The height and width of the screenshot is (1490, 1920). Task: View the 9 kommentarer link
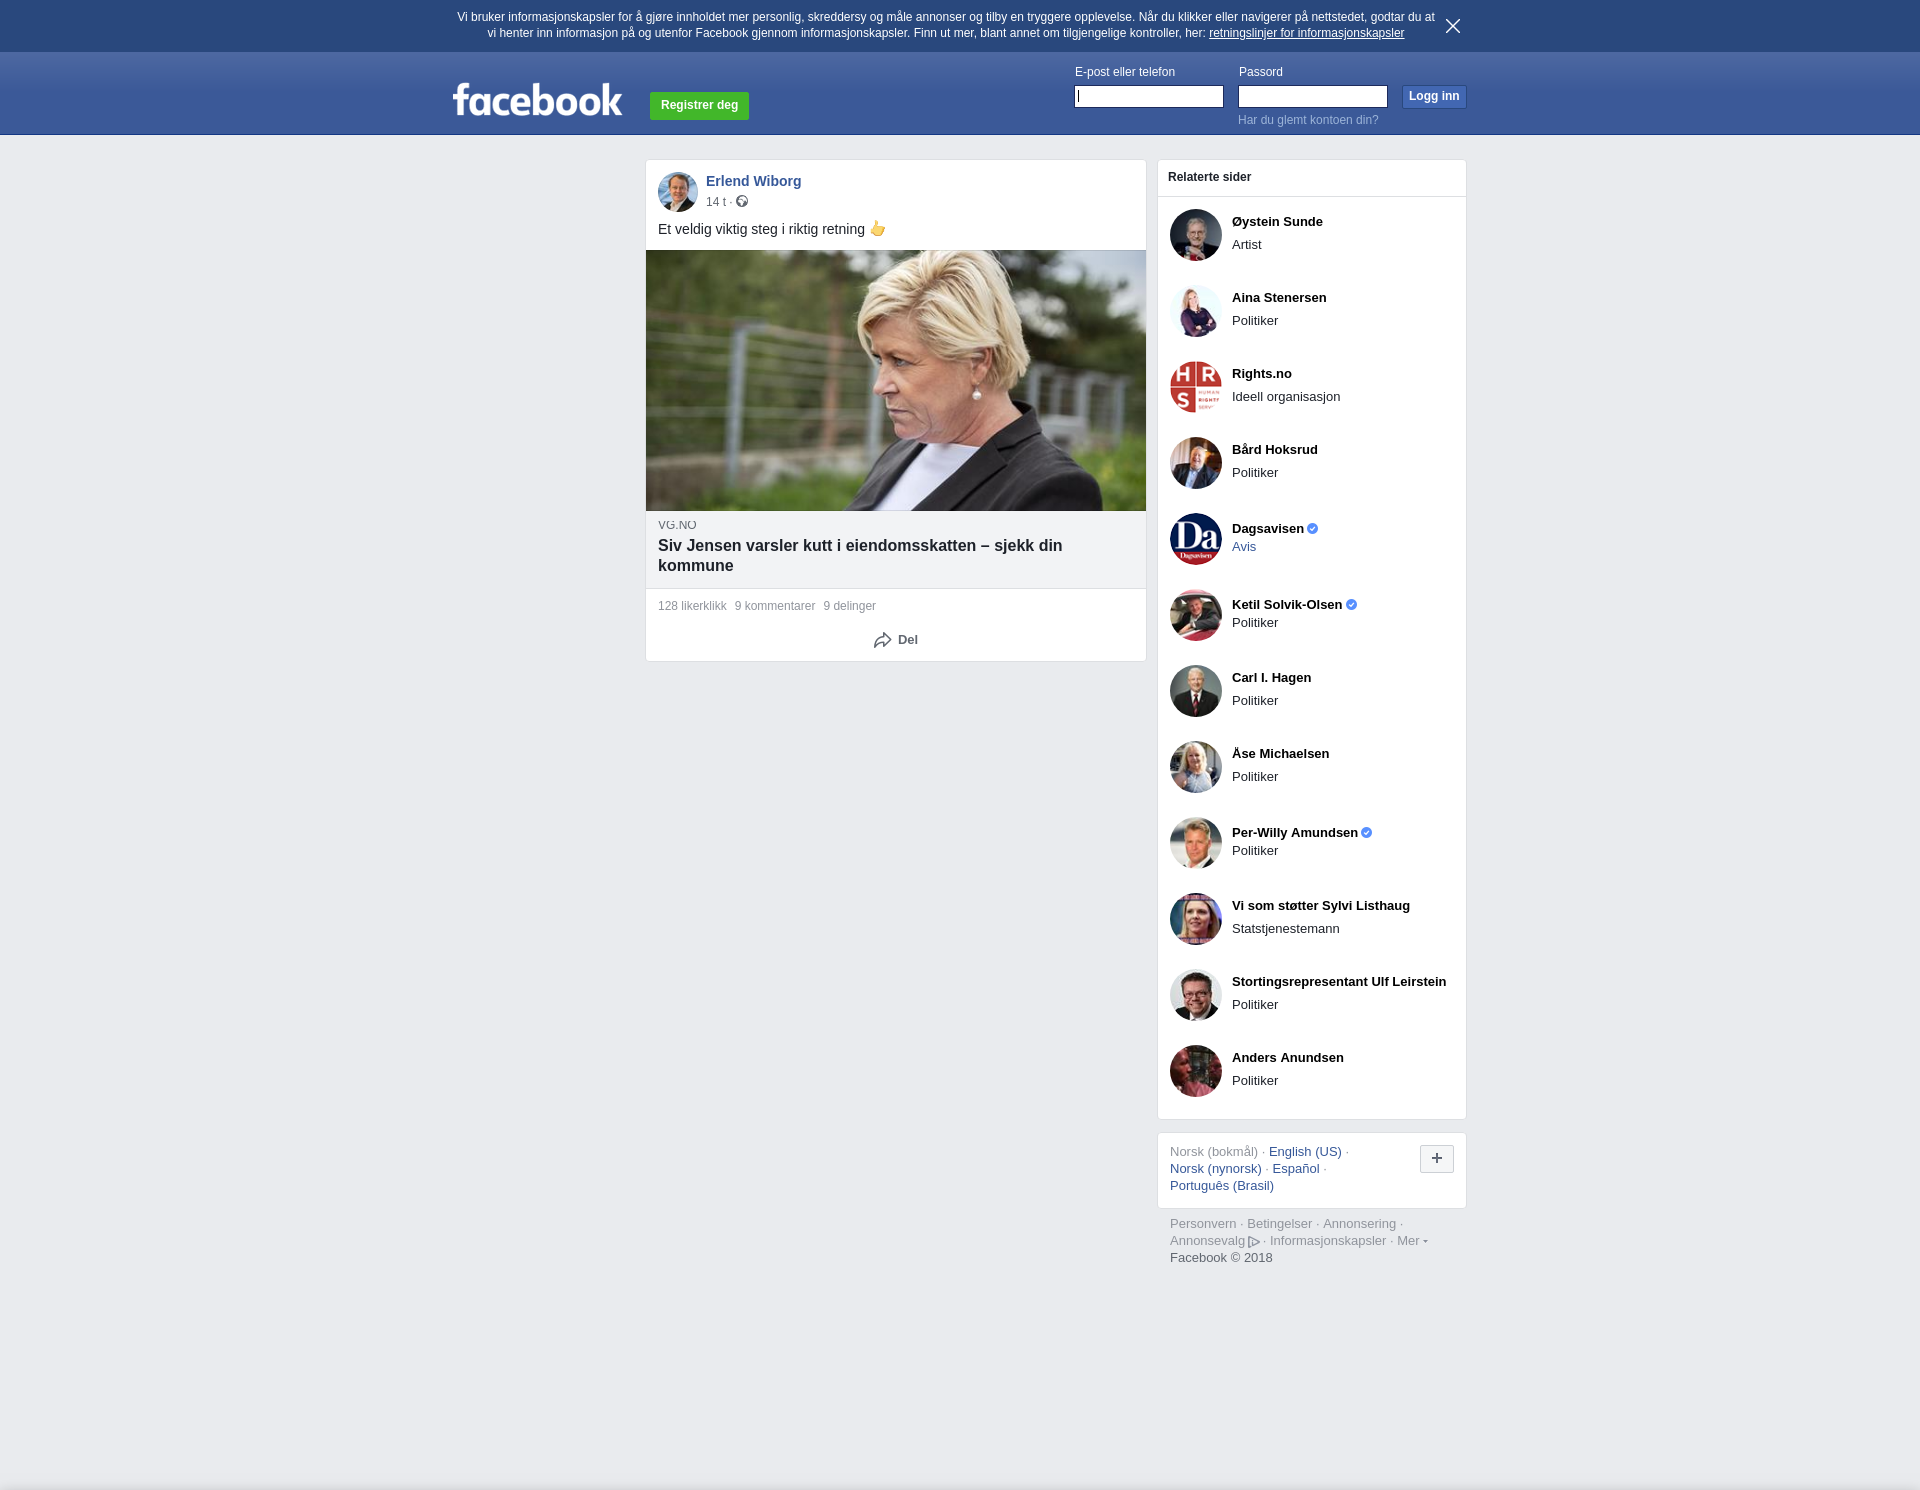coord(774,606)
